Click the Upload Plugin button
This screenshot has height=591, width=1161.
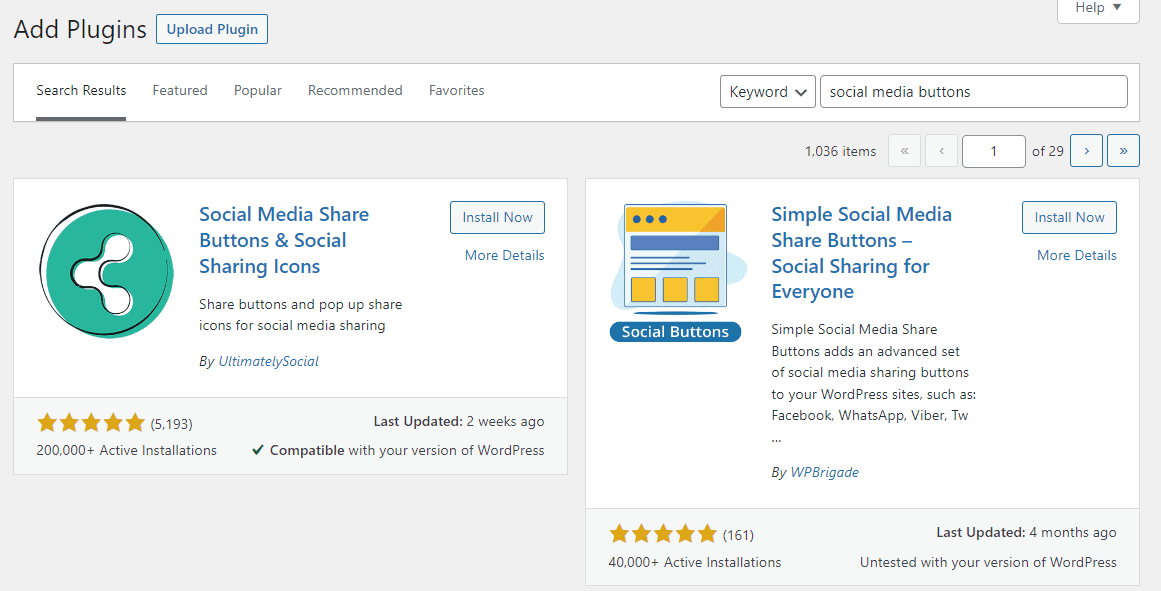[212, 30]
